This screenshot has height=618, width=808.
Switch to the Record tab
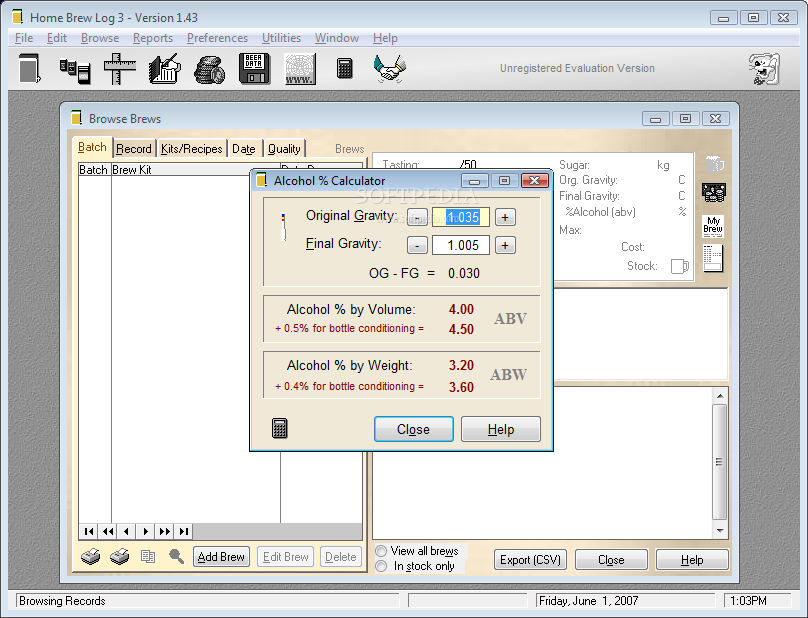(x=133, y=149)
